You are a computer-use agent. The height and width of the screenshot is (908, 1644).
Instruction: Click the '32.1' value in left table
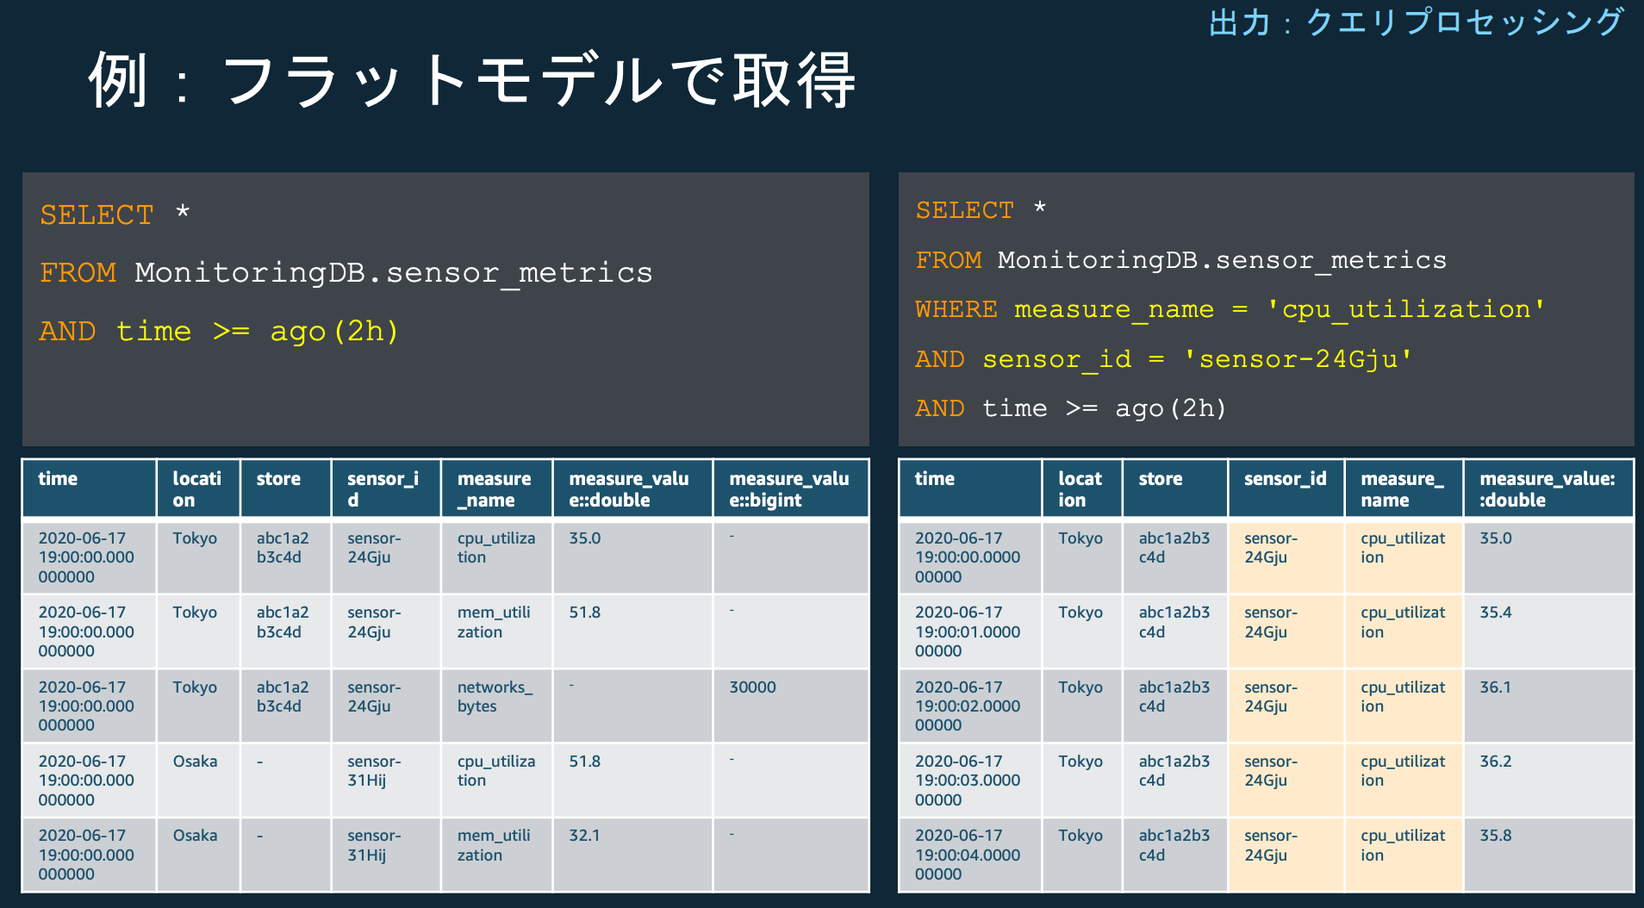[585, 835]
